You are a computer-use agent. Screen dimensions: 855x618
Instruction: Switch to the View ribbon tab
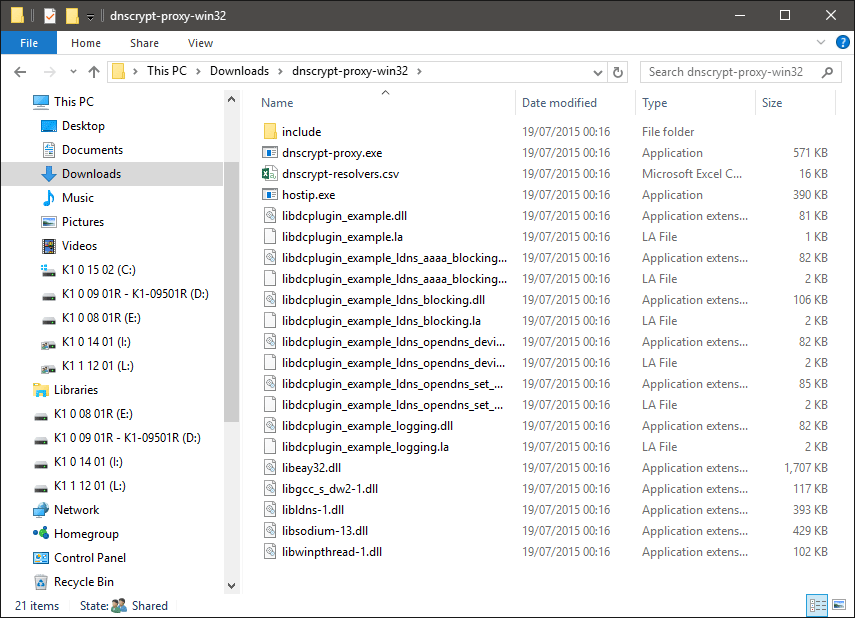point(200,43)
